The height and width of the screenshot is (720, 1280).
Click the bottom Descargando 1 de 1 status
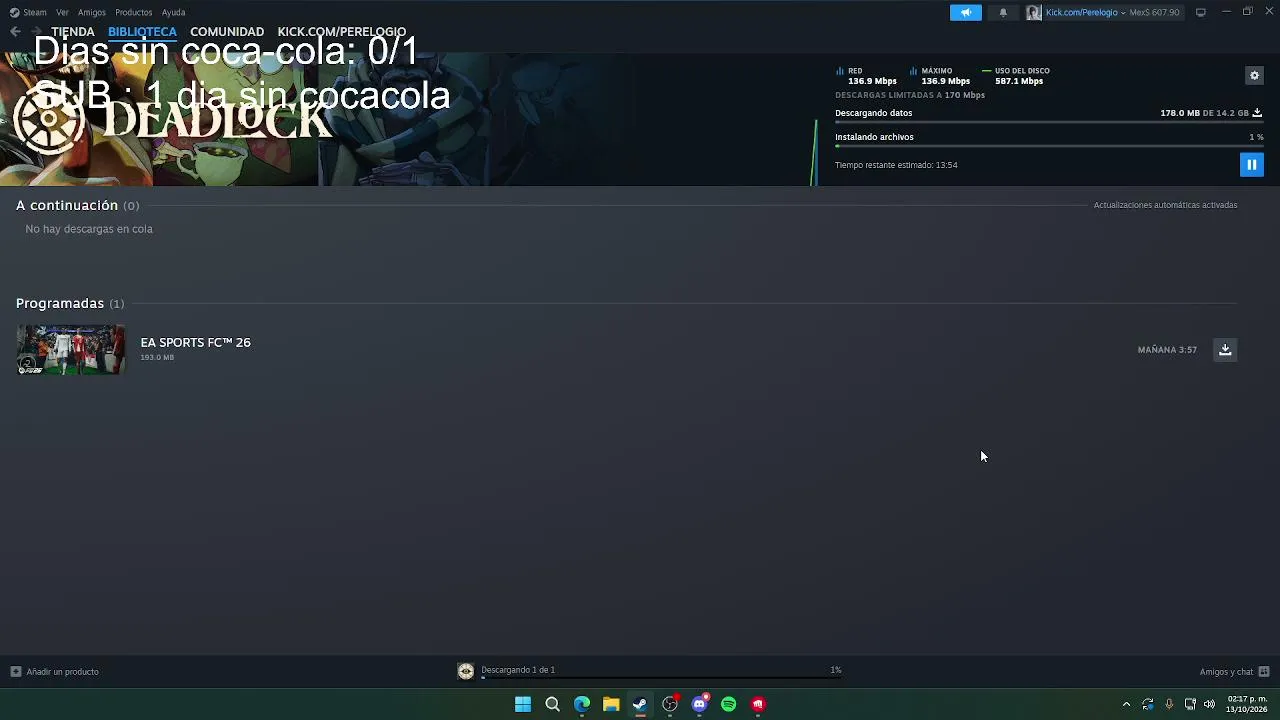click(x=518, y=670)
